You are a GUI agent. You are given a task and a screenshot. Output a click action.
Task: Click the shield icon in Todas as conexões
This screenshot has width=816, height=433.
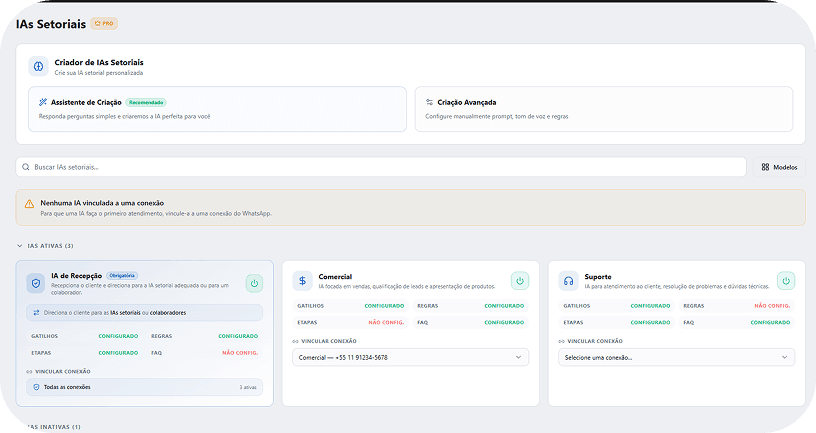coord(36,387)
